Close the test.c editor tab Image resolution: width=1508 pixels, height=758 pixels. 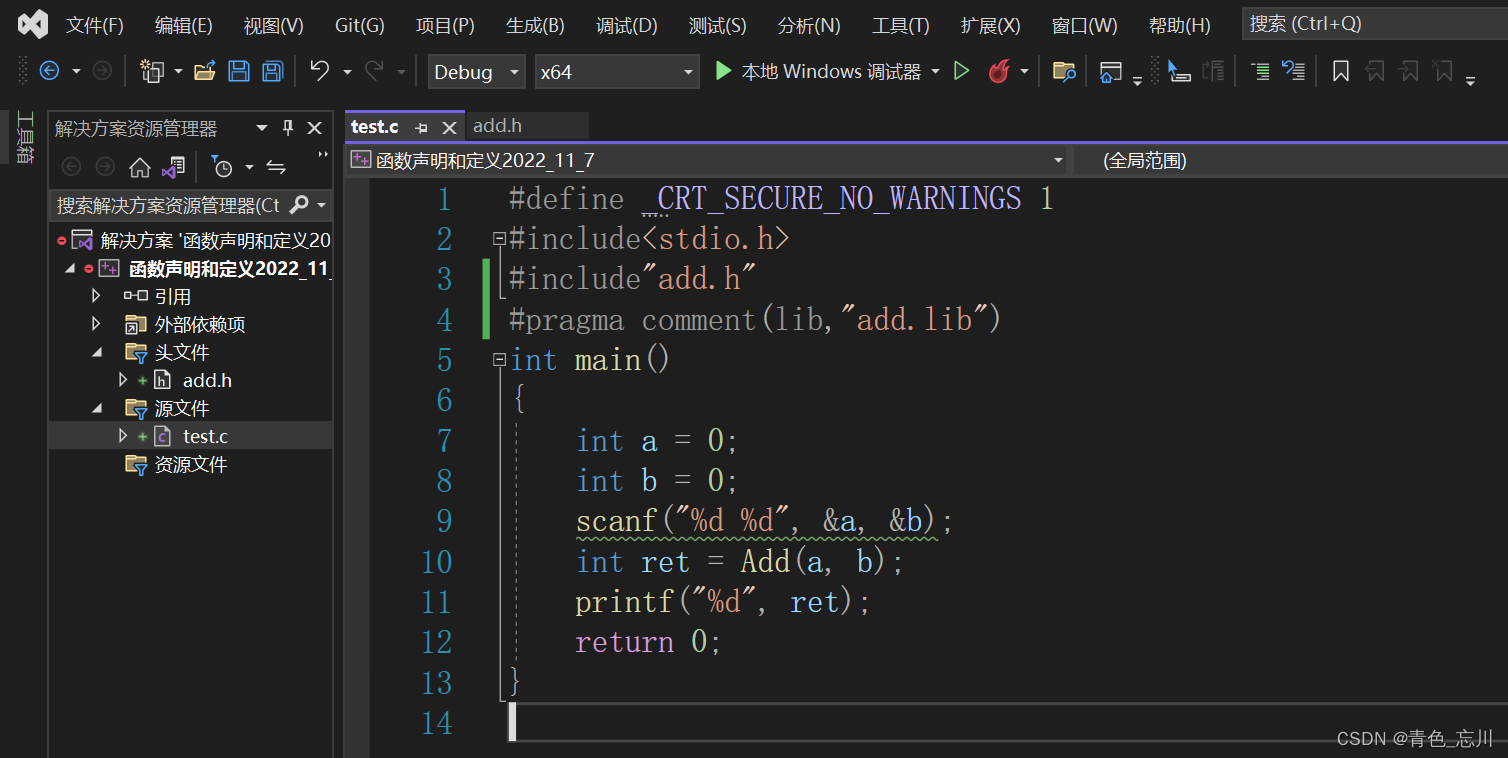[x=449, y=127]
